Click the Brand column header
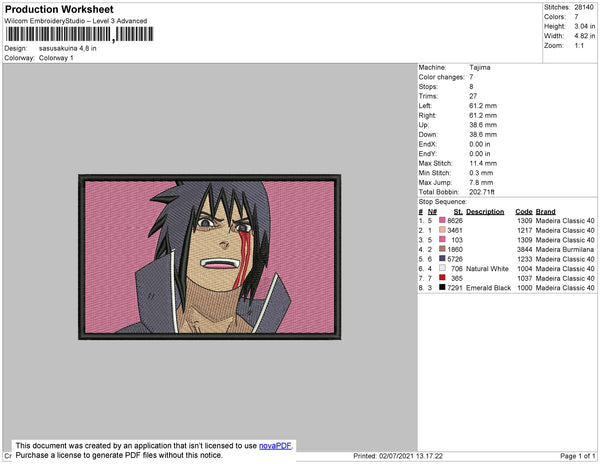600x464 pixels. [x=546, y=212]
